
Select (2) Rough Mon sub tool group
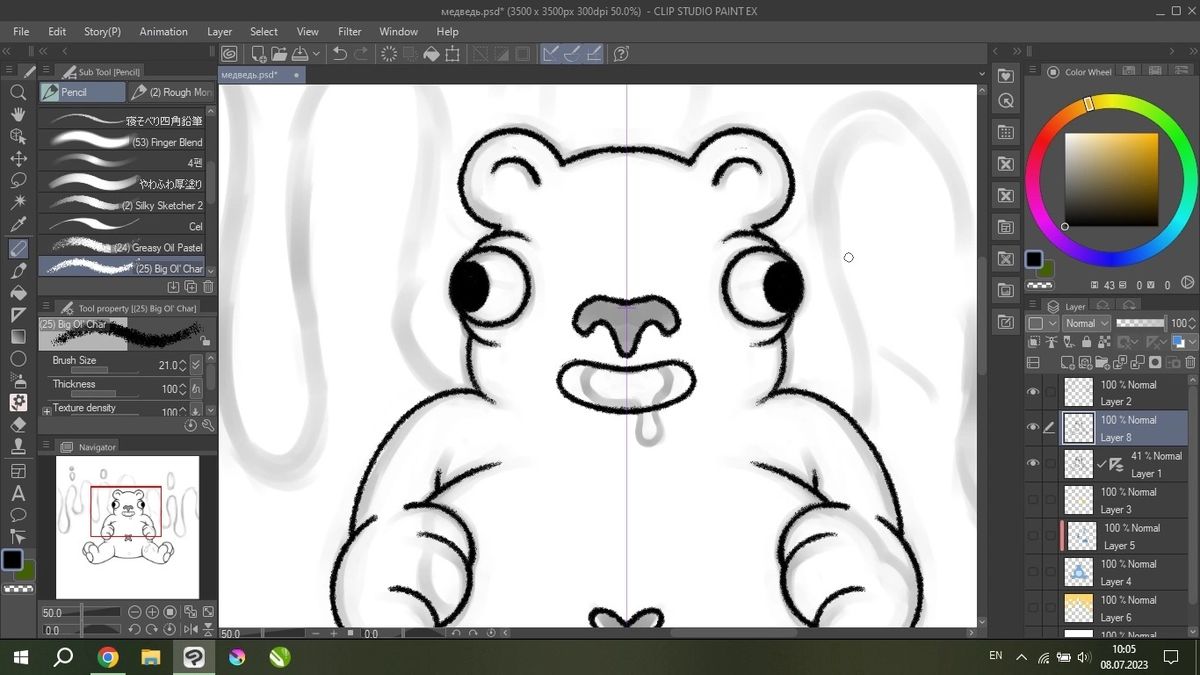coord(170,92)
